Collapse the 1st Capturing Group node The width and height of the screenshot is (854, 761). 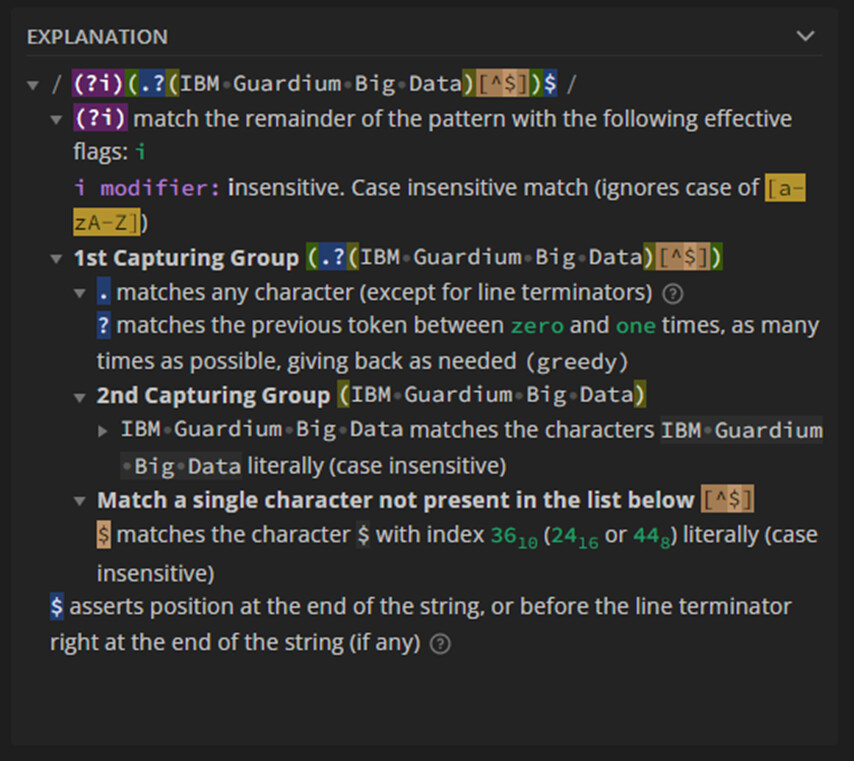point(56,259)
